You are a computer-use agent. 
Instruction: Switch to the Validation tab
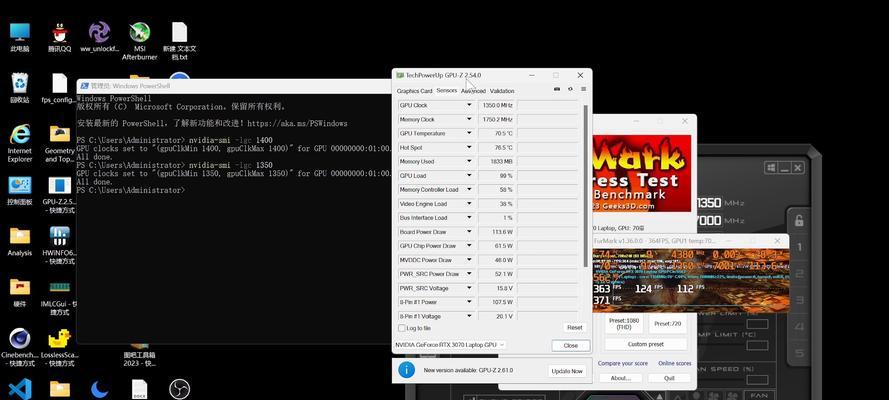[502, 91]
